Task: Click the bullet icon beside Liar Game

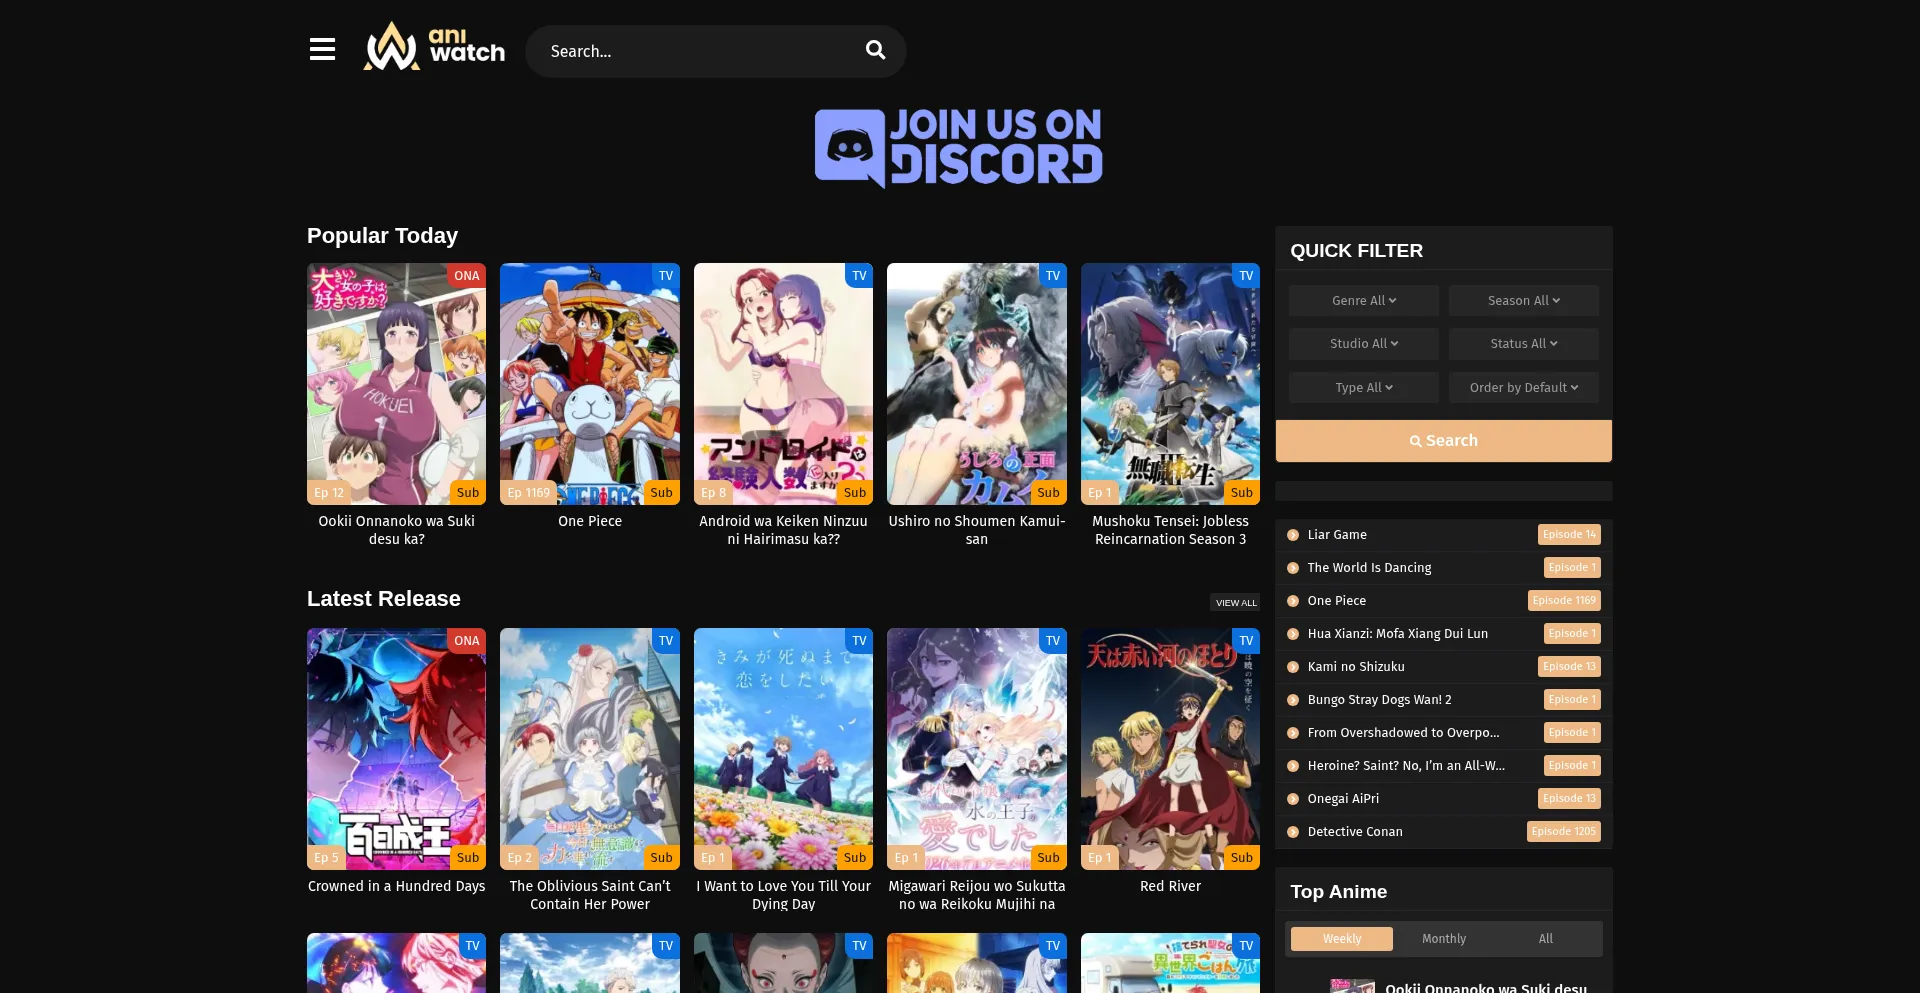Action: click(x=1293, y=535)
